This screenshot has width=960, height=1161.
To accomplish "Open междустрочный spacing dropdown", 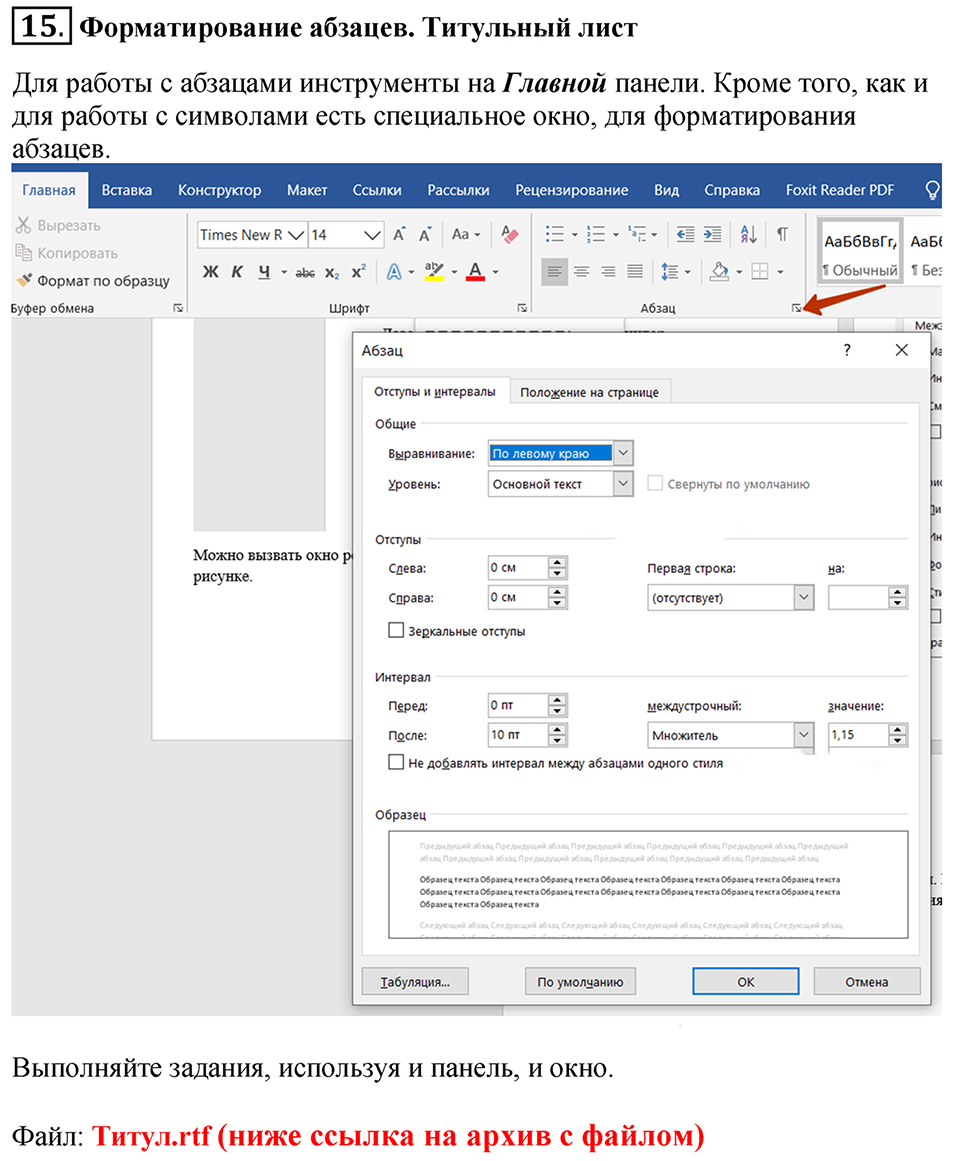I will [x=804, y=735].
